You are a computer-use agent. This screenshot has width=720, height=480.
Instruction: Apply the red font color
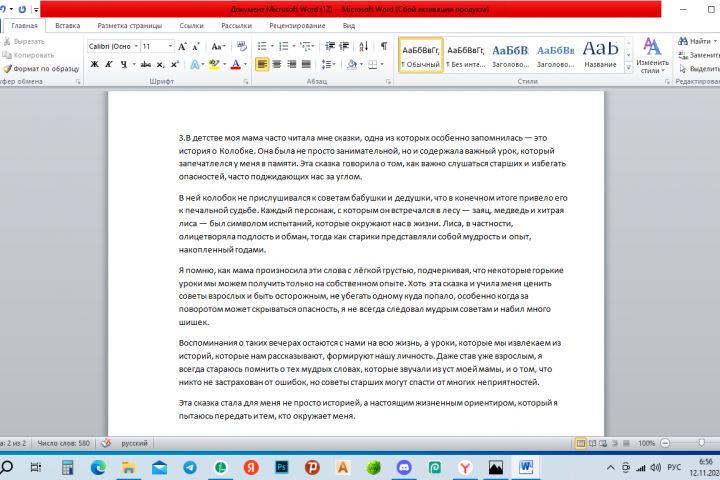(236, 64)
